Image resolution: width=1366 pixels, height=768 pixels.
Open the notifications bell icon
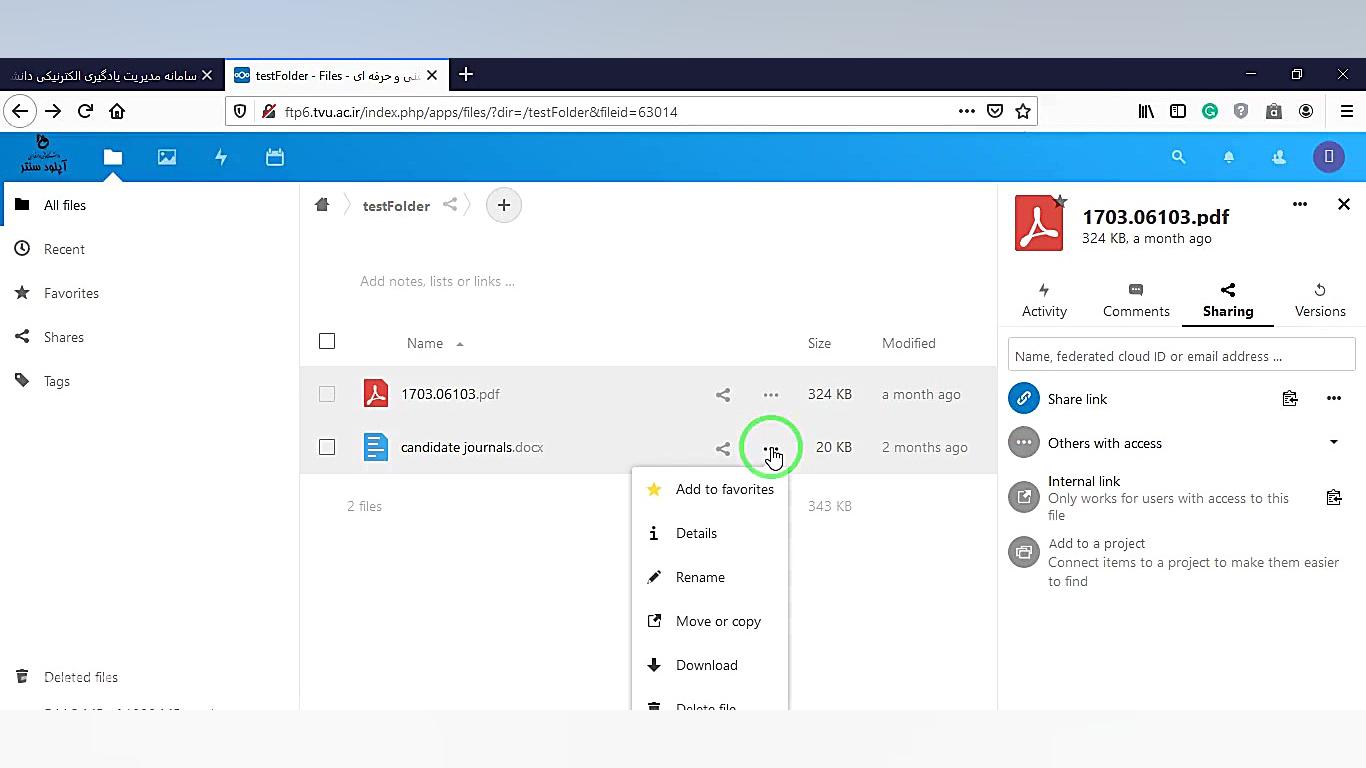[1229, 157]
